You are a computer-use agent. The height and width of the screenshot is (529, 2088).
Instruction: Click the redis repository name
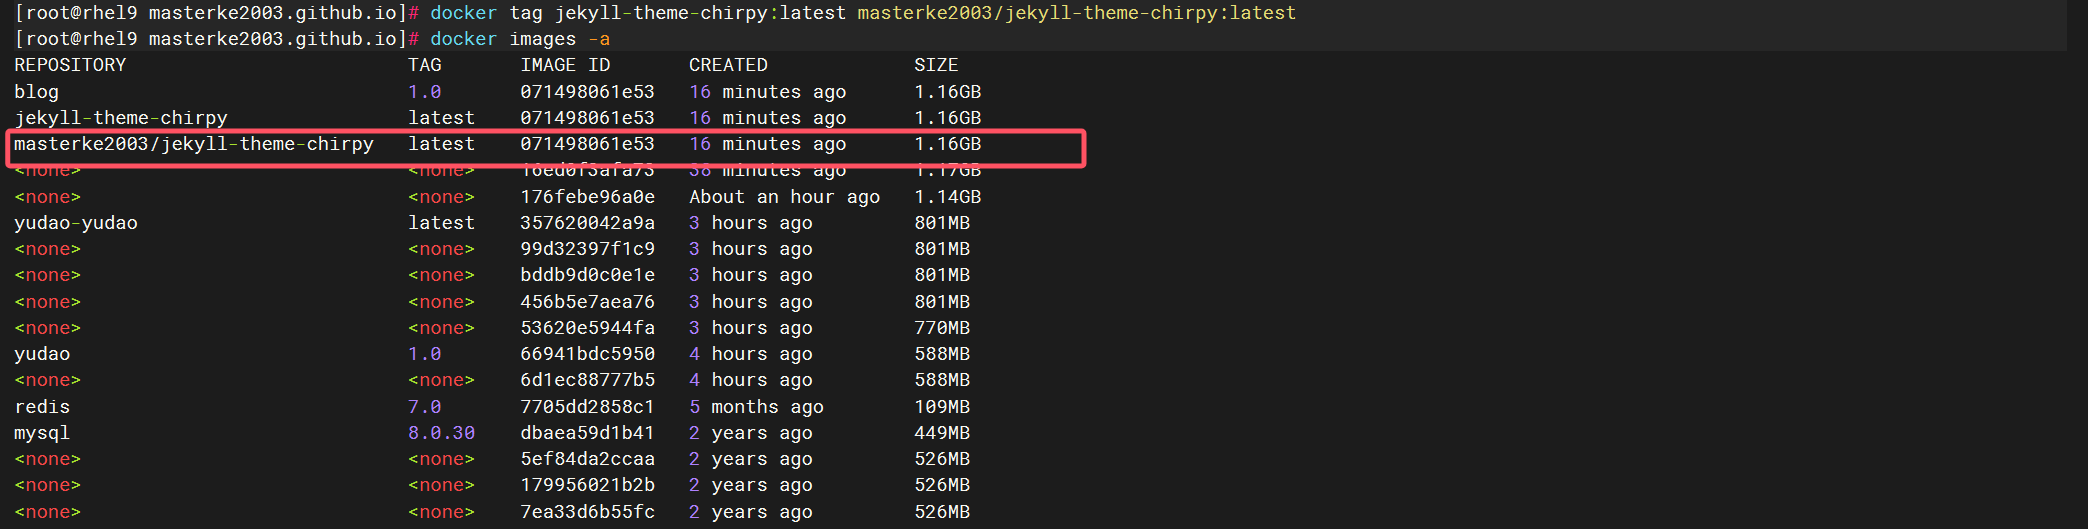pos(42,407)
